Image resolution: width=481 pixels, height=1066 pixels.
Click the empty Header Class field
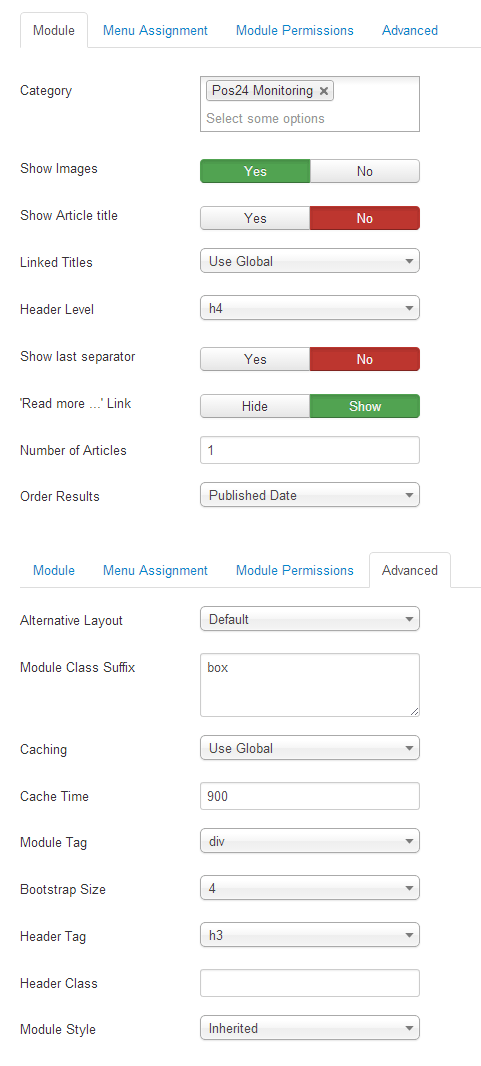[x=310, y=983]
